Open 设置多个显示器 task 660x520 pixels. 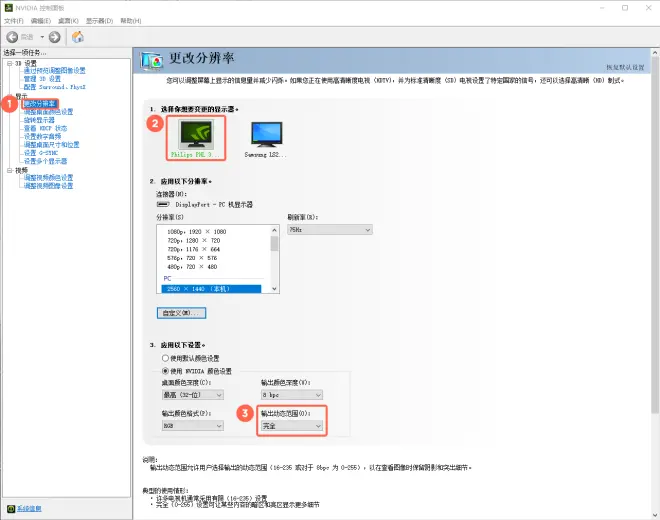pos(45,161)
